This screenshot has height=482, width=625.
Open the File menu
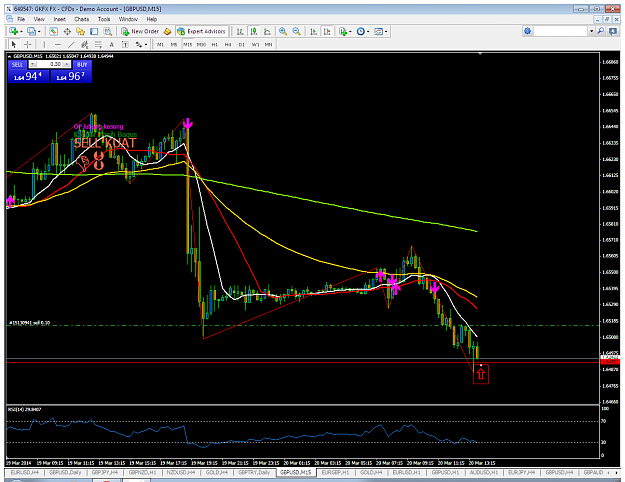click(x=21, y=19)
